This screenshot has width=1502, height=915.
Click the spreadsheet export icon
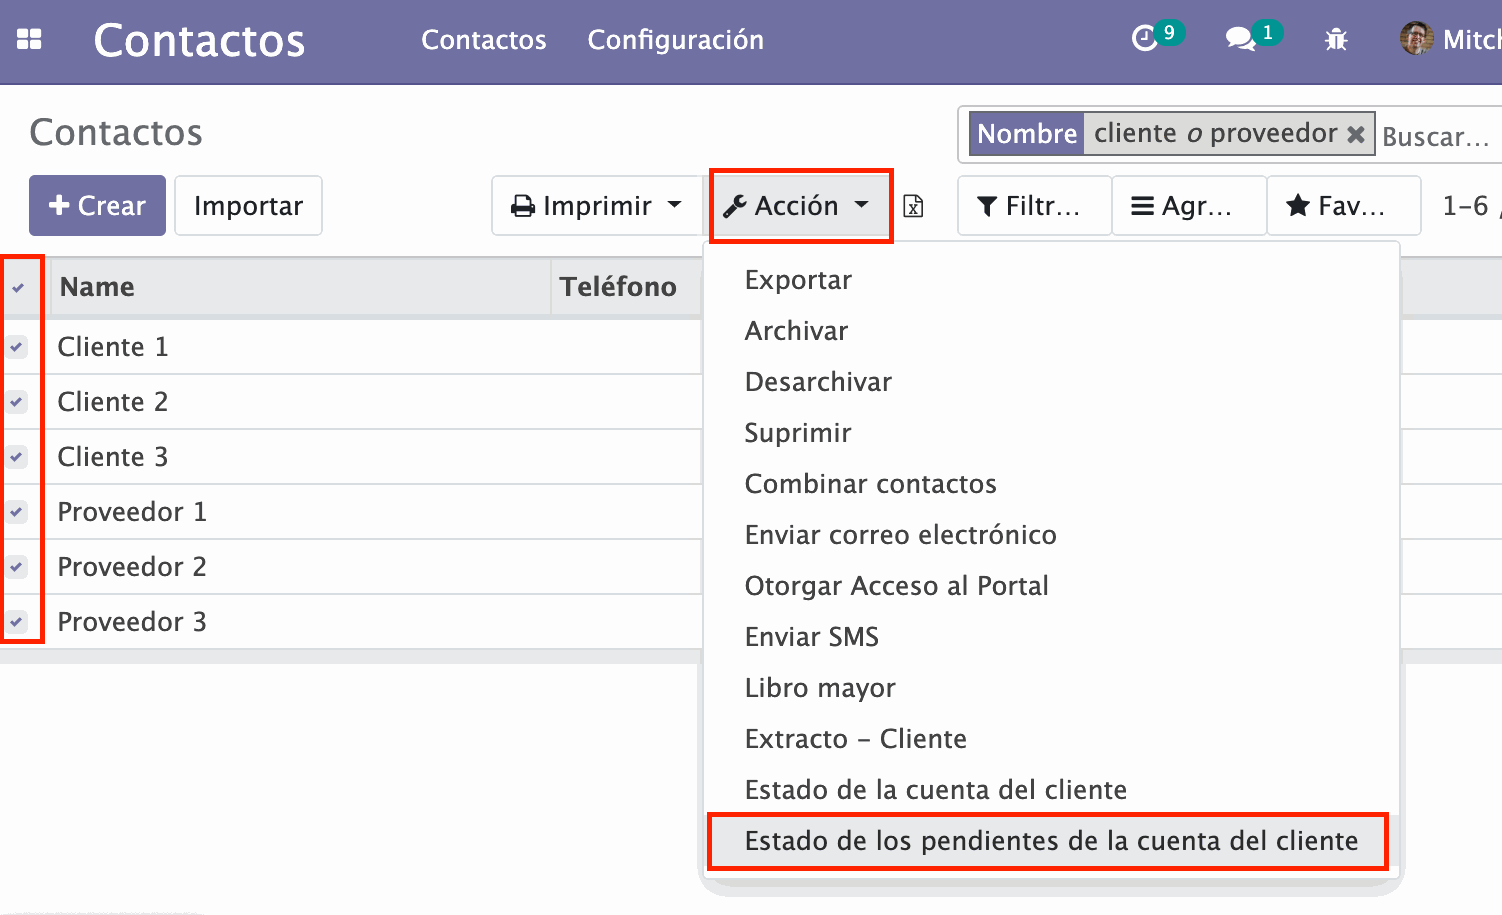coord(913,206)
